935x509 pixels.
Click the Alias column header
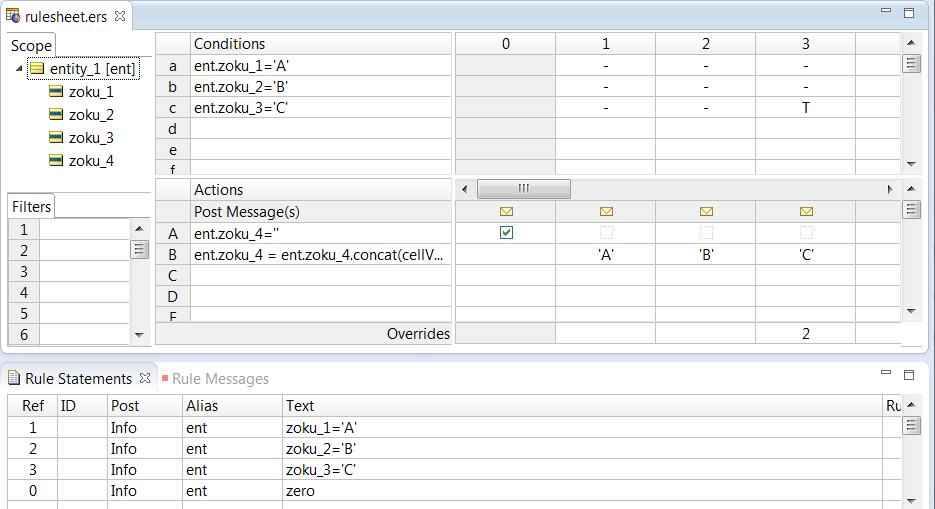[x=232, y=406]
